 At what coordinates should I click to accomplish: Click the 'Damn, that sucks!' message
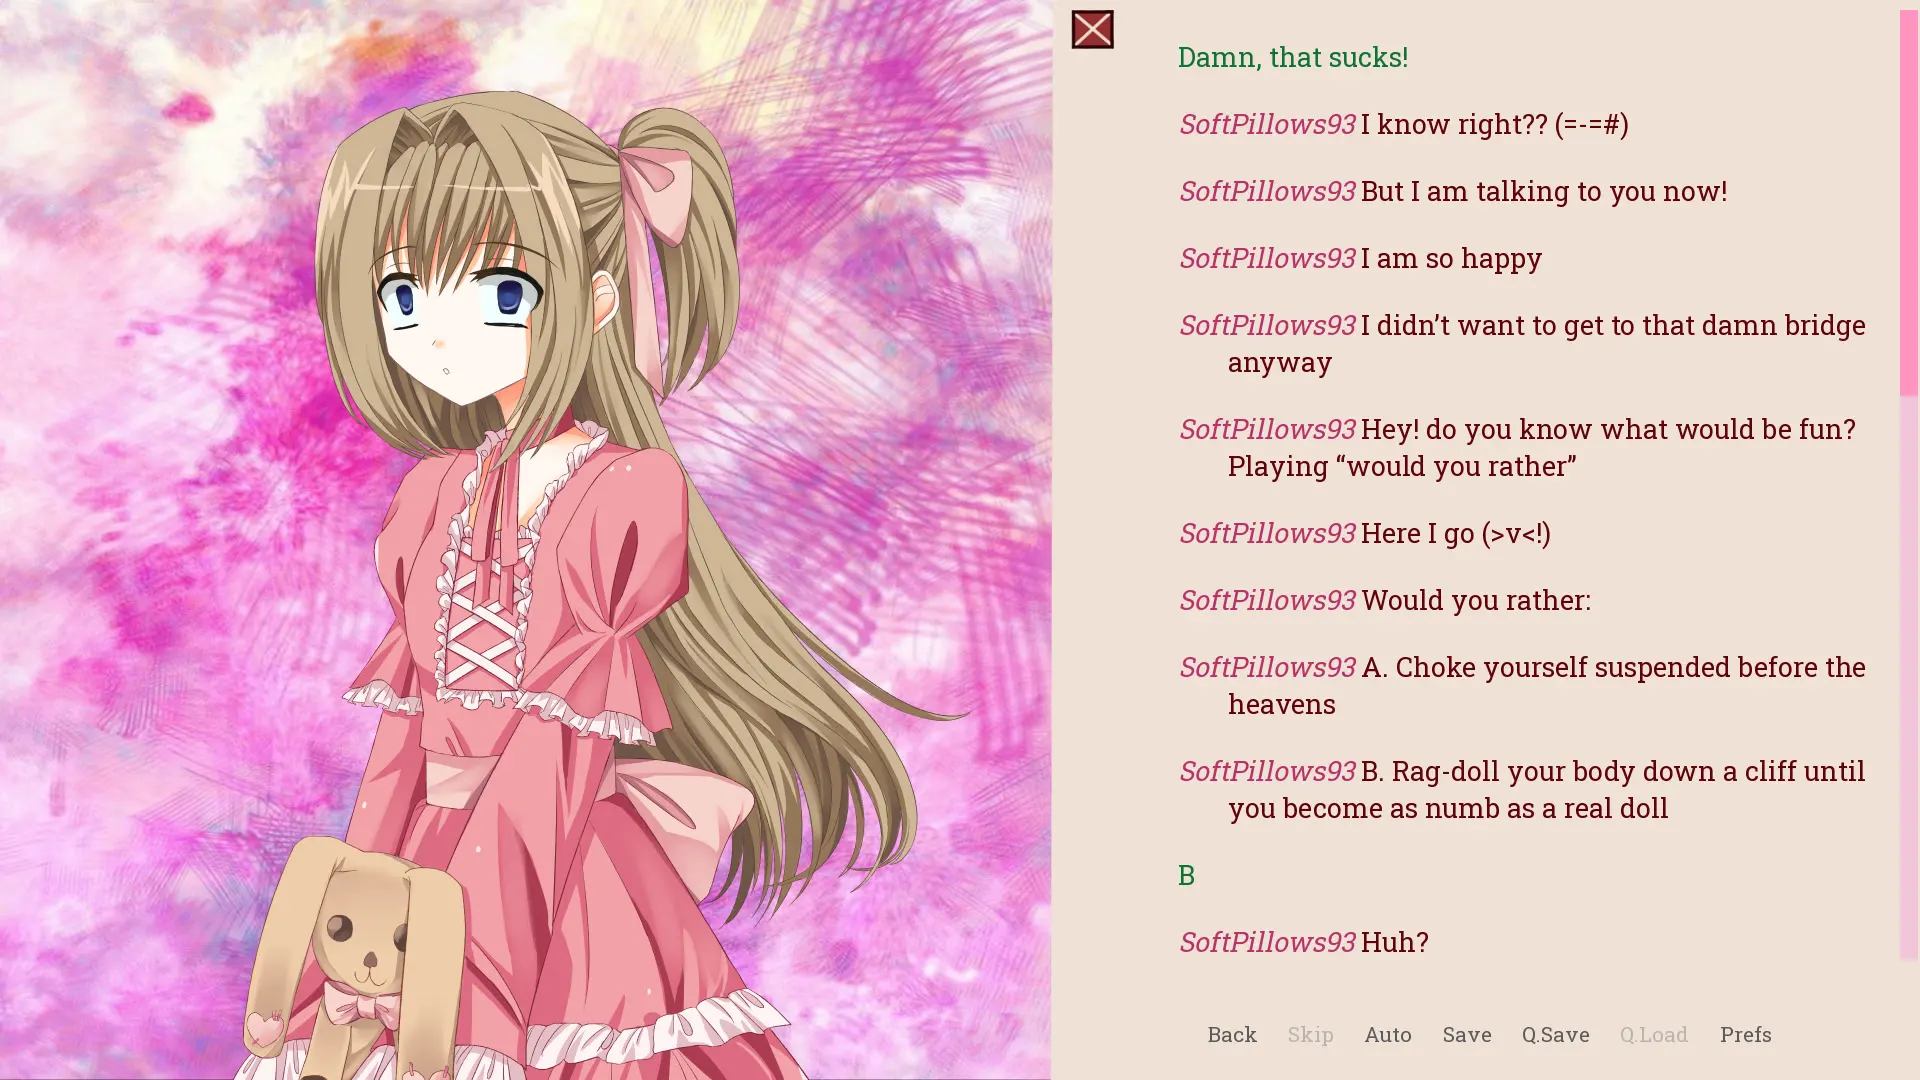(1292, 57)
